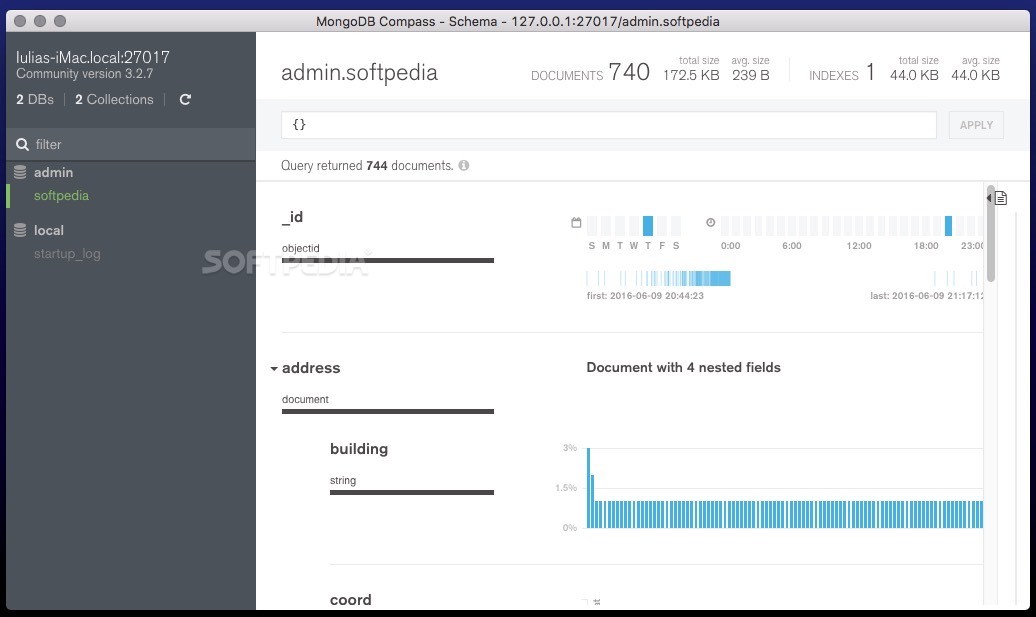Select the startup_log collection

[67, 254]
